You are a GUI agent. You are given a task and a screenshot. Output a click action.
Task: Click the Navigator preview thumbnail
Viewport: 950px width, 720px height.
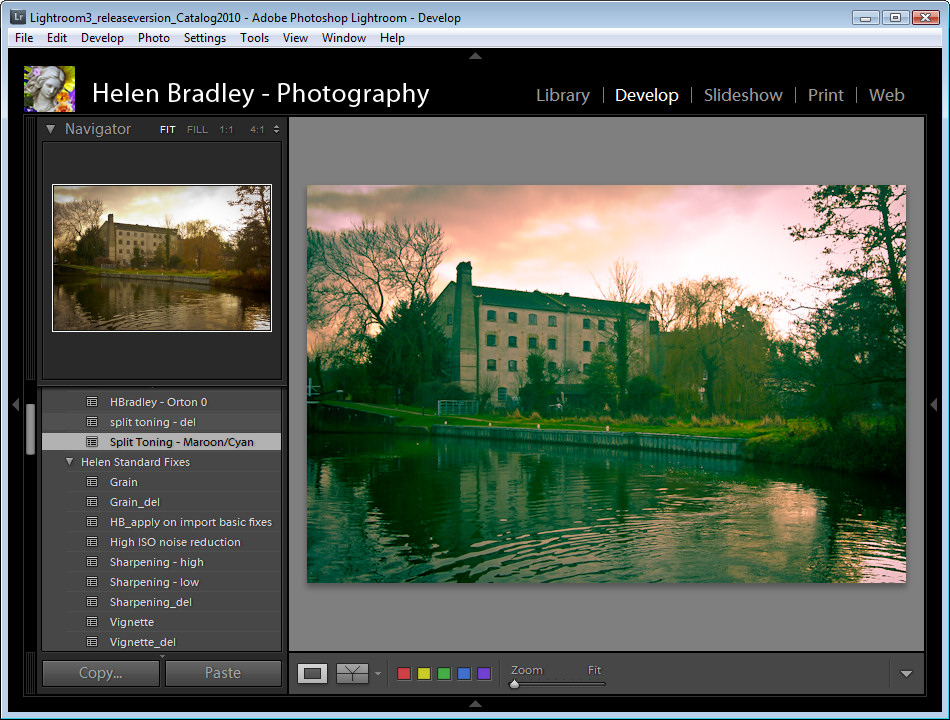click(162, 257)
